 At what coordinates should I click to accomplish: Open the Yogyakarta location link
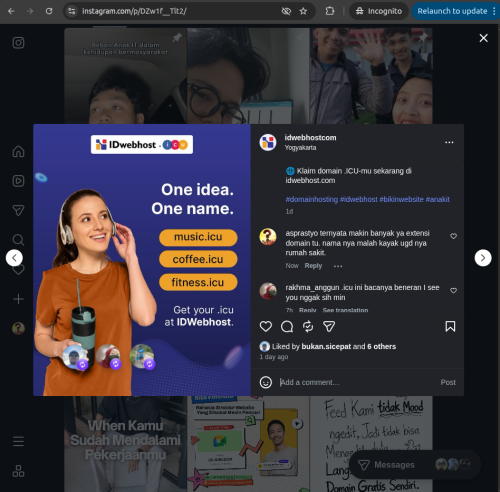click(x=300, y=147)
